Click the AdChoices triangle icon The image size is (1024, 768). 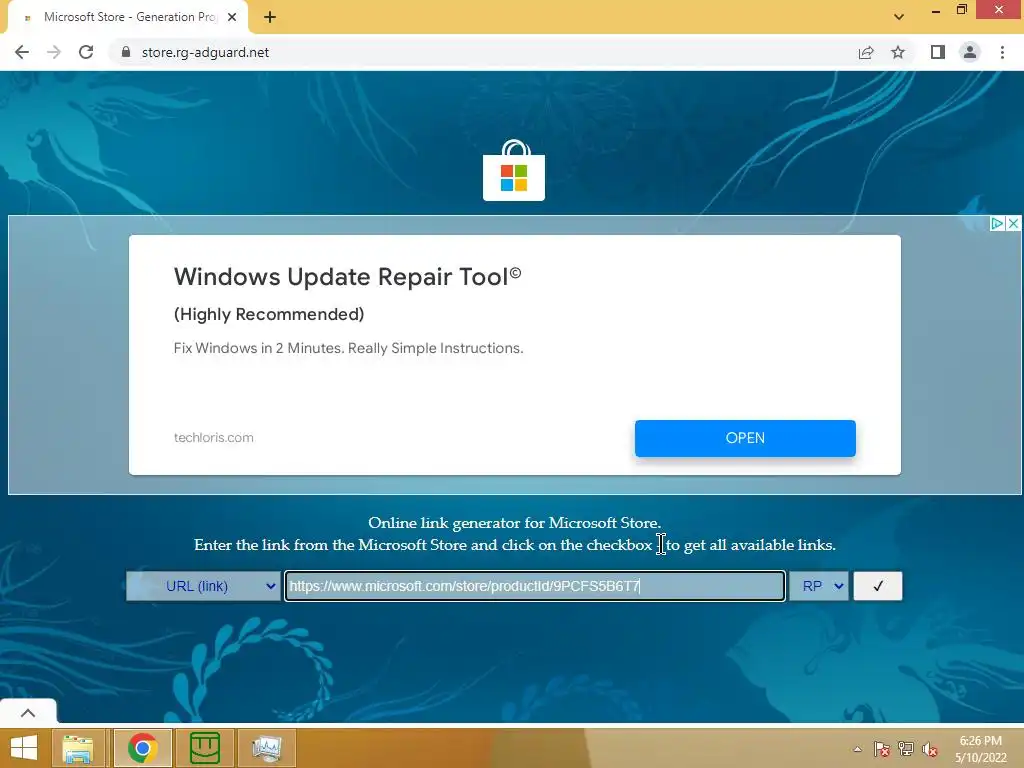997,223
